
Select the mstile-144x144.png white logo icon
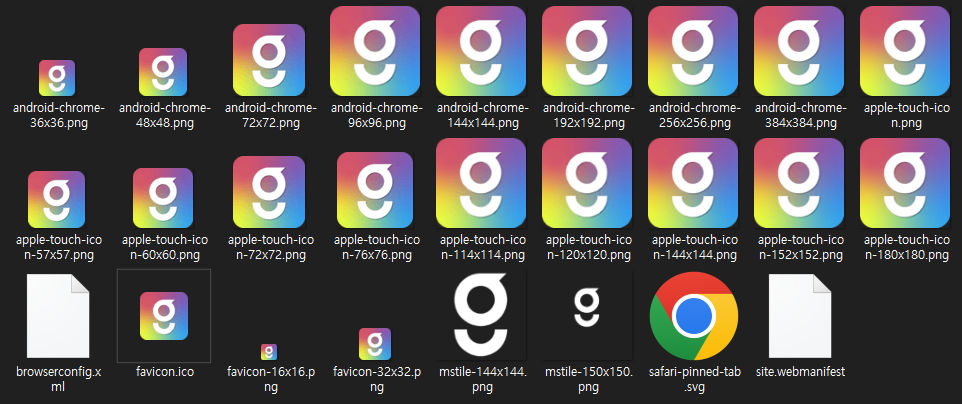[481, 316]
